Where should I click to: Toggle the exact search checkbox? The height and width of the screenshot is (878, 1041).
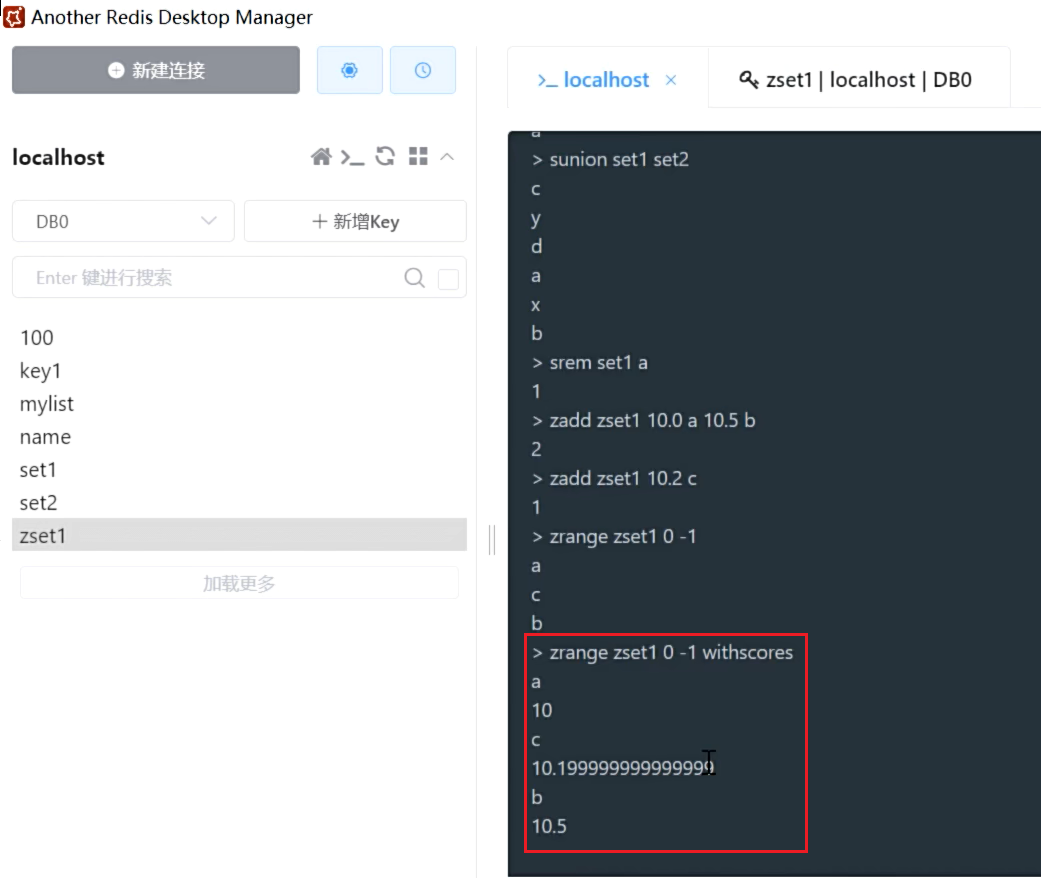(449, 279)
